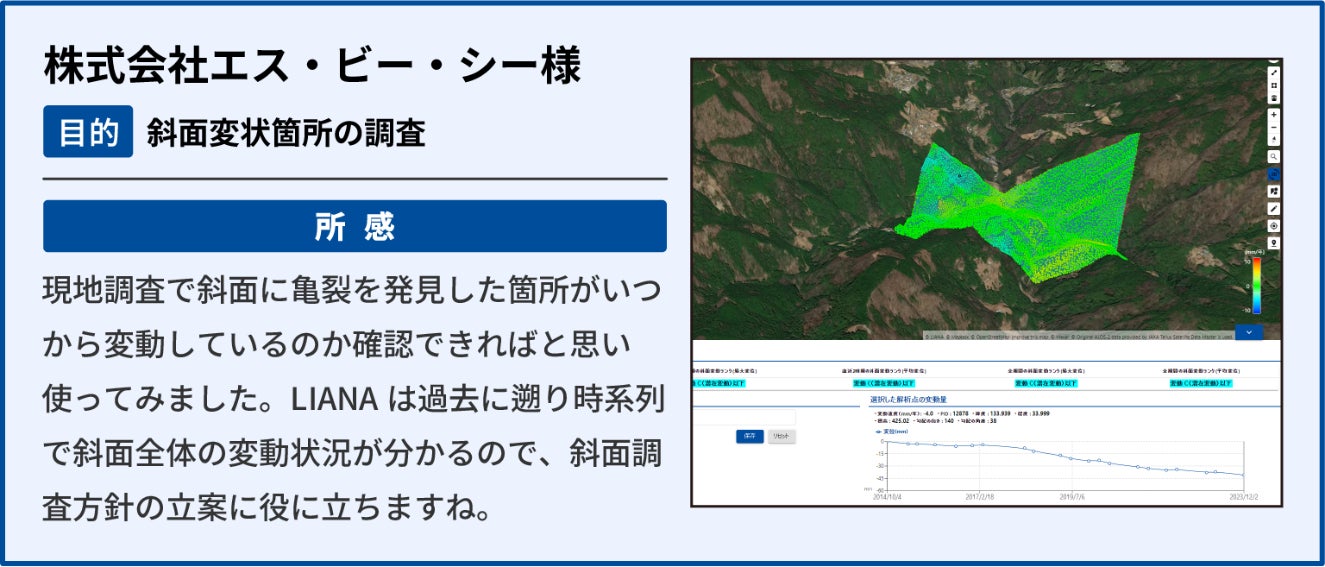The image size is (1325, 567).
Task: Click the blue 保存 save button
Action: click(x=750, y=436)
